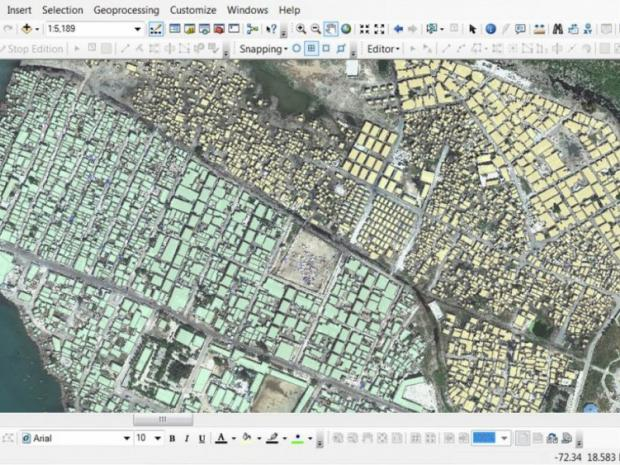Open the Editor dropdown menu

(383, 49)
